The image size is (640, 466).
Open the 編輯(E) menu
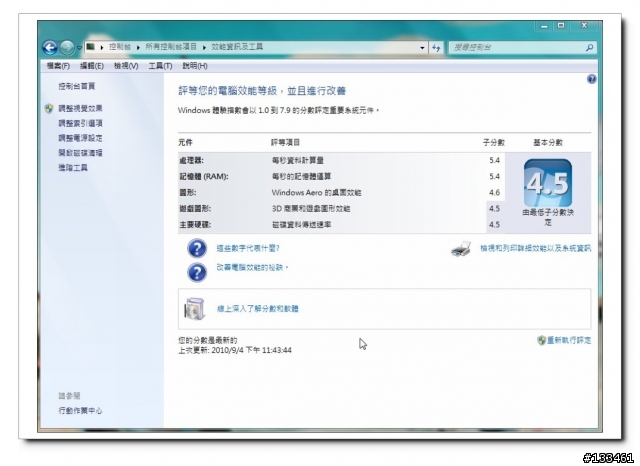91,66
